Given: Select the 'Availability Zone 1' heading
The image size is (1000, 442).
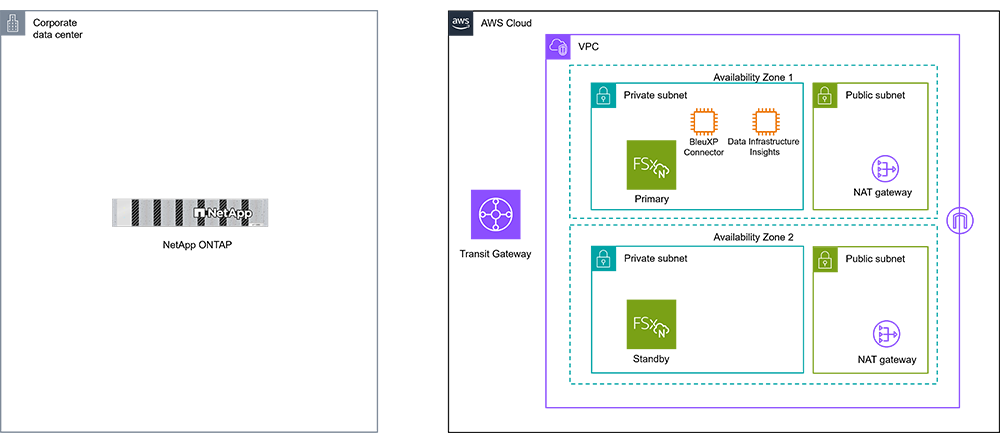Looking at the screenshot, I should (753, 77).
